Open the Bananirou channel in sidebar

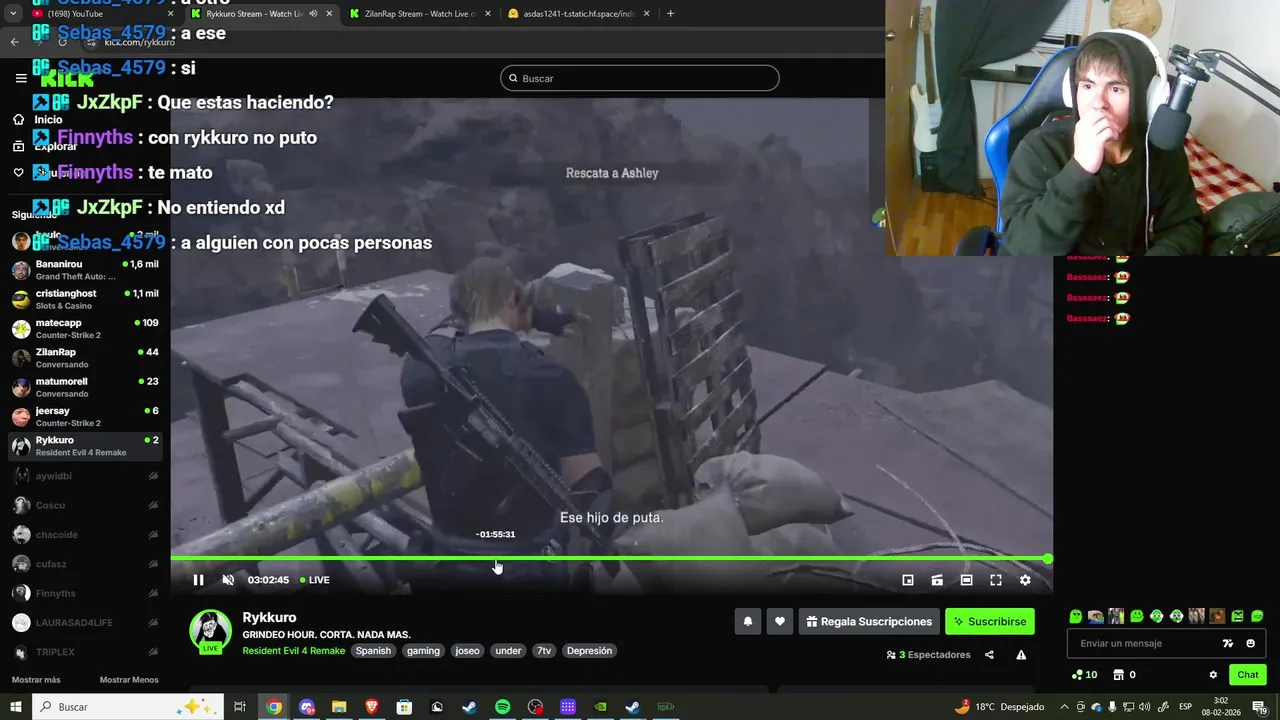[85, 270]
